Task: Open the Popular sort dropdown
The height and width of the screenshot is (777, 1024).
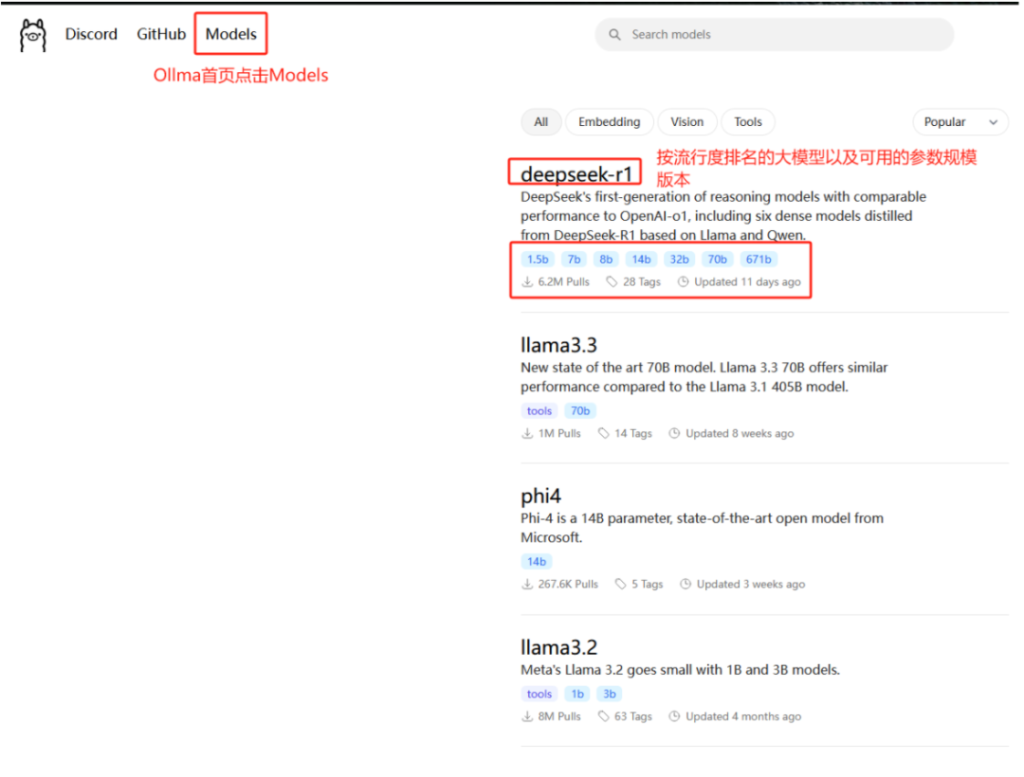Action: 960,122
